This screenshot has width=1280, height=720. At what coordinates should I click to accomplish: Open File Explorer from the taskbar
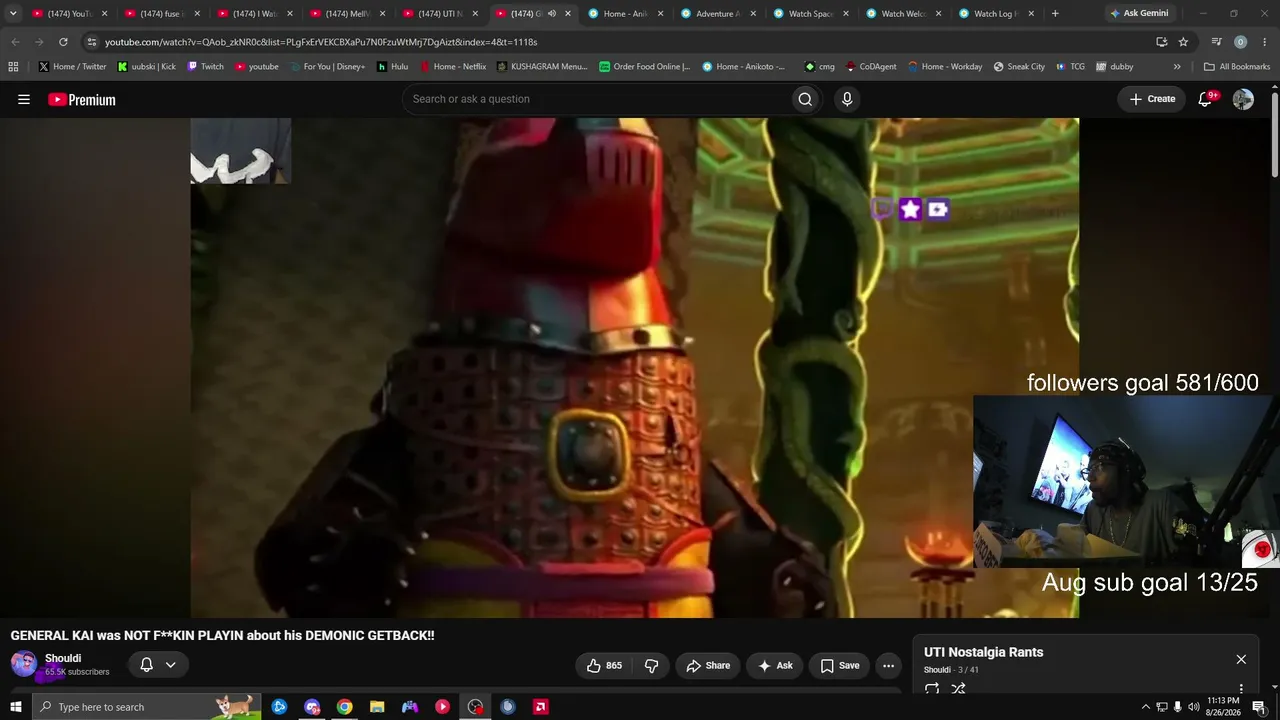pos(377,707)
